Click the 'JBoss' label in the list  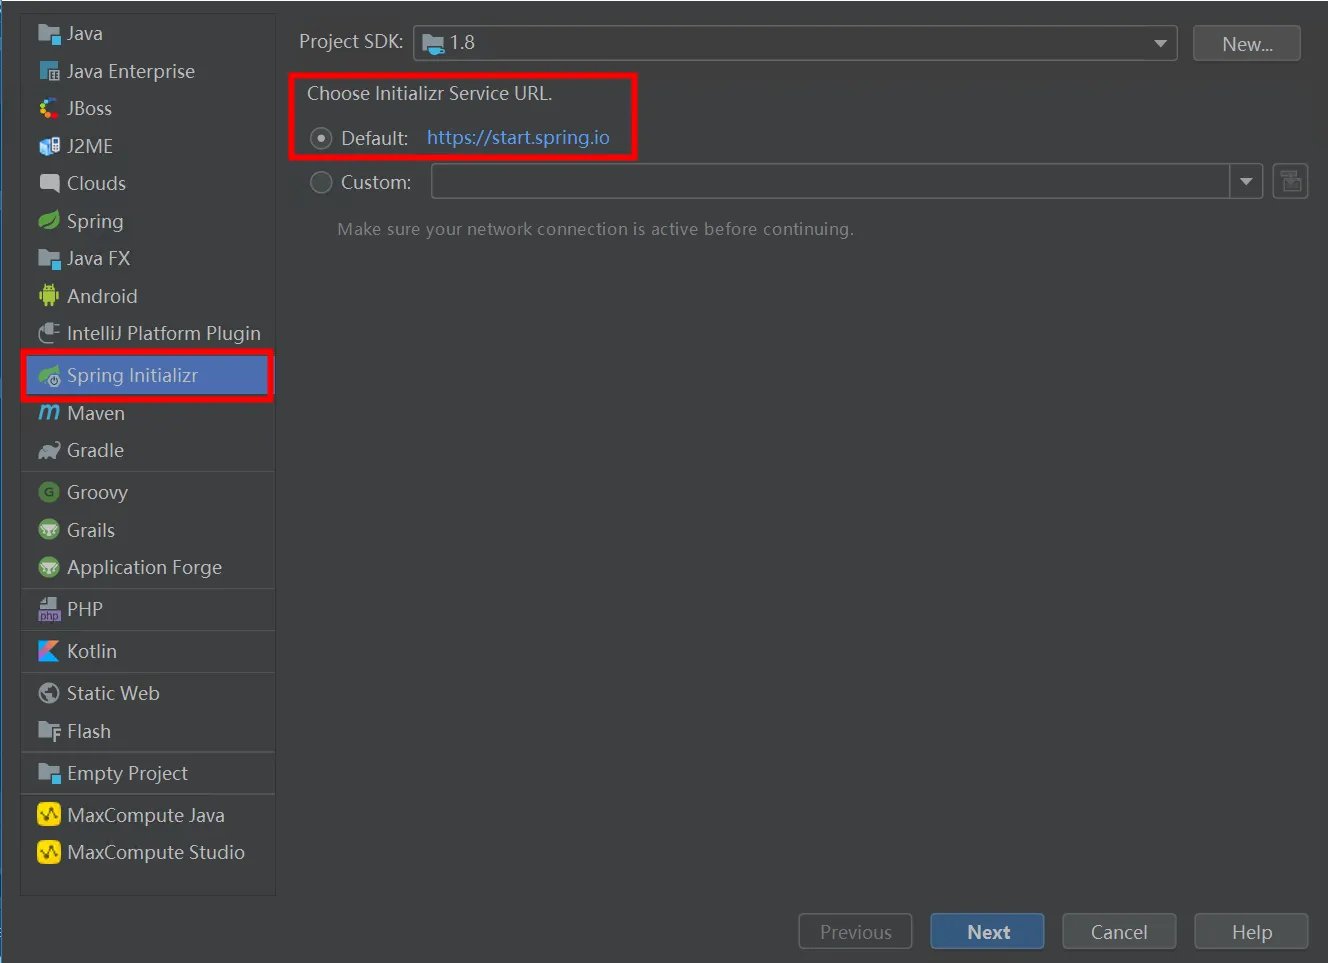coord(89,109)
